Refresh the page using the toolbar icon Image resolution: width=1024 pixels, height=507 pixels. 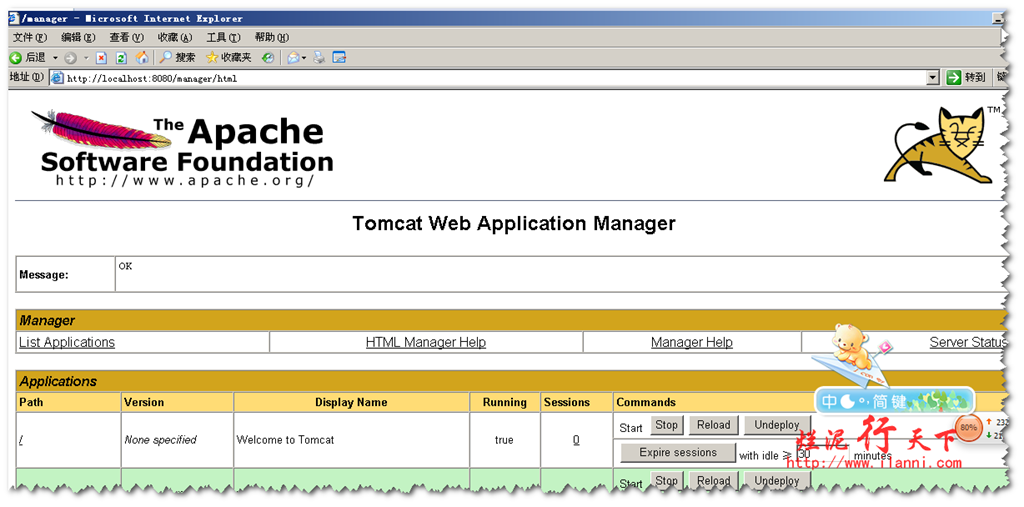pos(121,58)
